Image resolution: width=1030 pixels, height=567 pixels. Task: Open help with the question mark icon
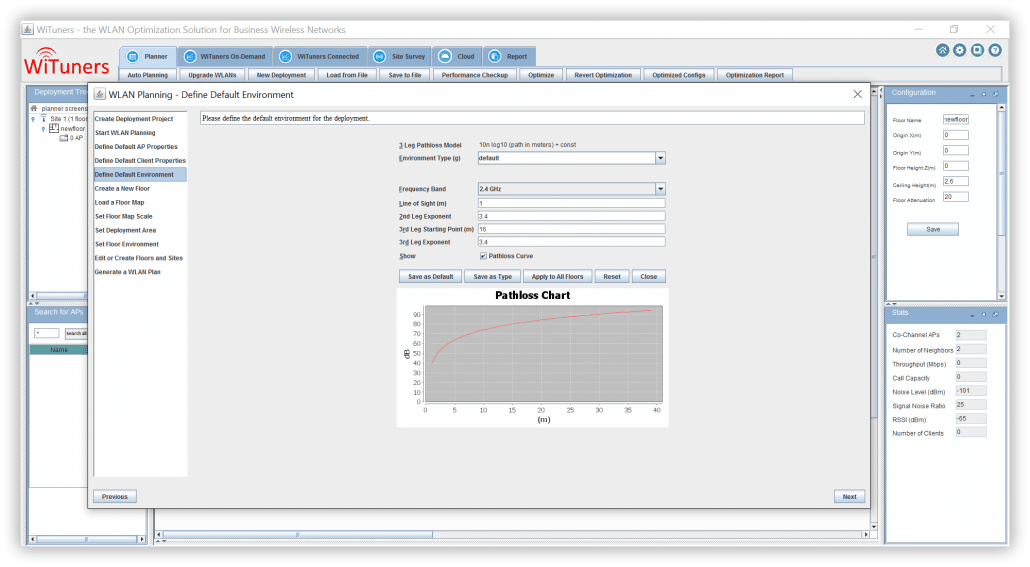click(995, 51)
